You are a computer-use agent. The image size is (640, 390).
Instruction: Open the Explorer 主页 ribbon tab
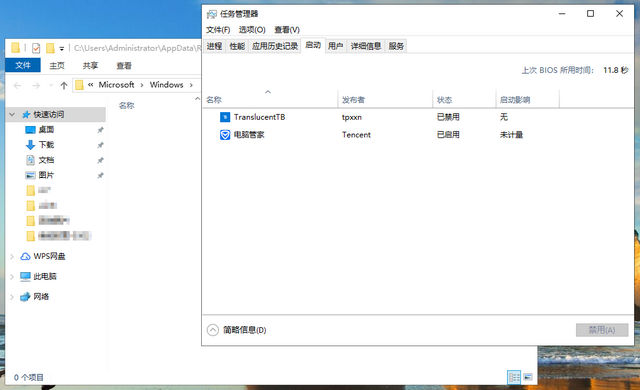pyautogui.click(x=57, y=66)
